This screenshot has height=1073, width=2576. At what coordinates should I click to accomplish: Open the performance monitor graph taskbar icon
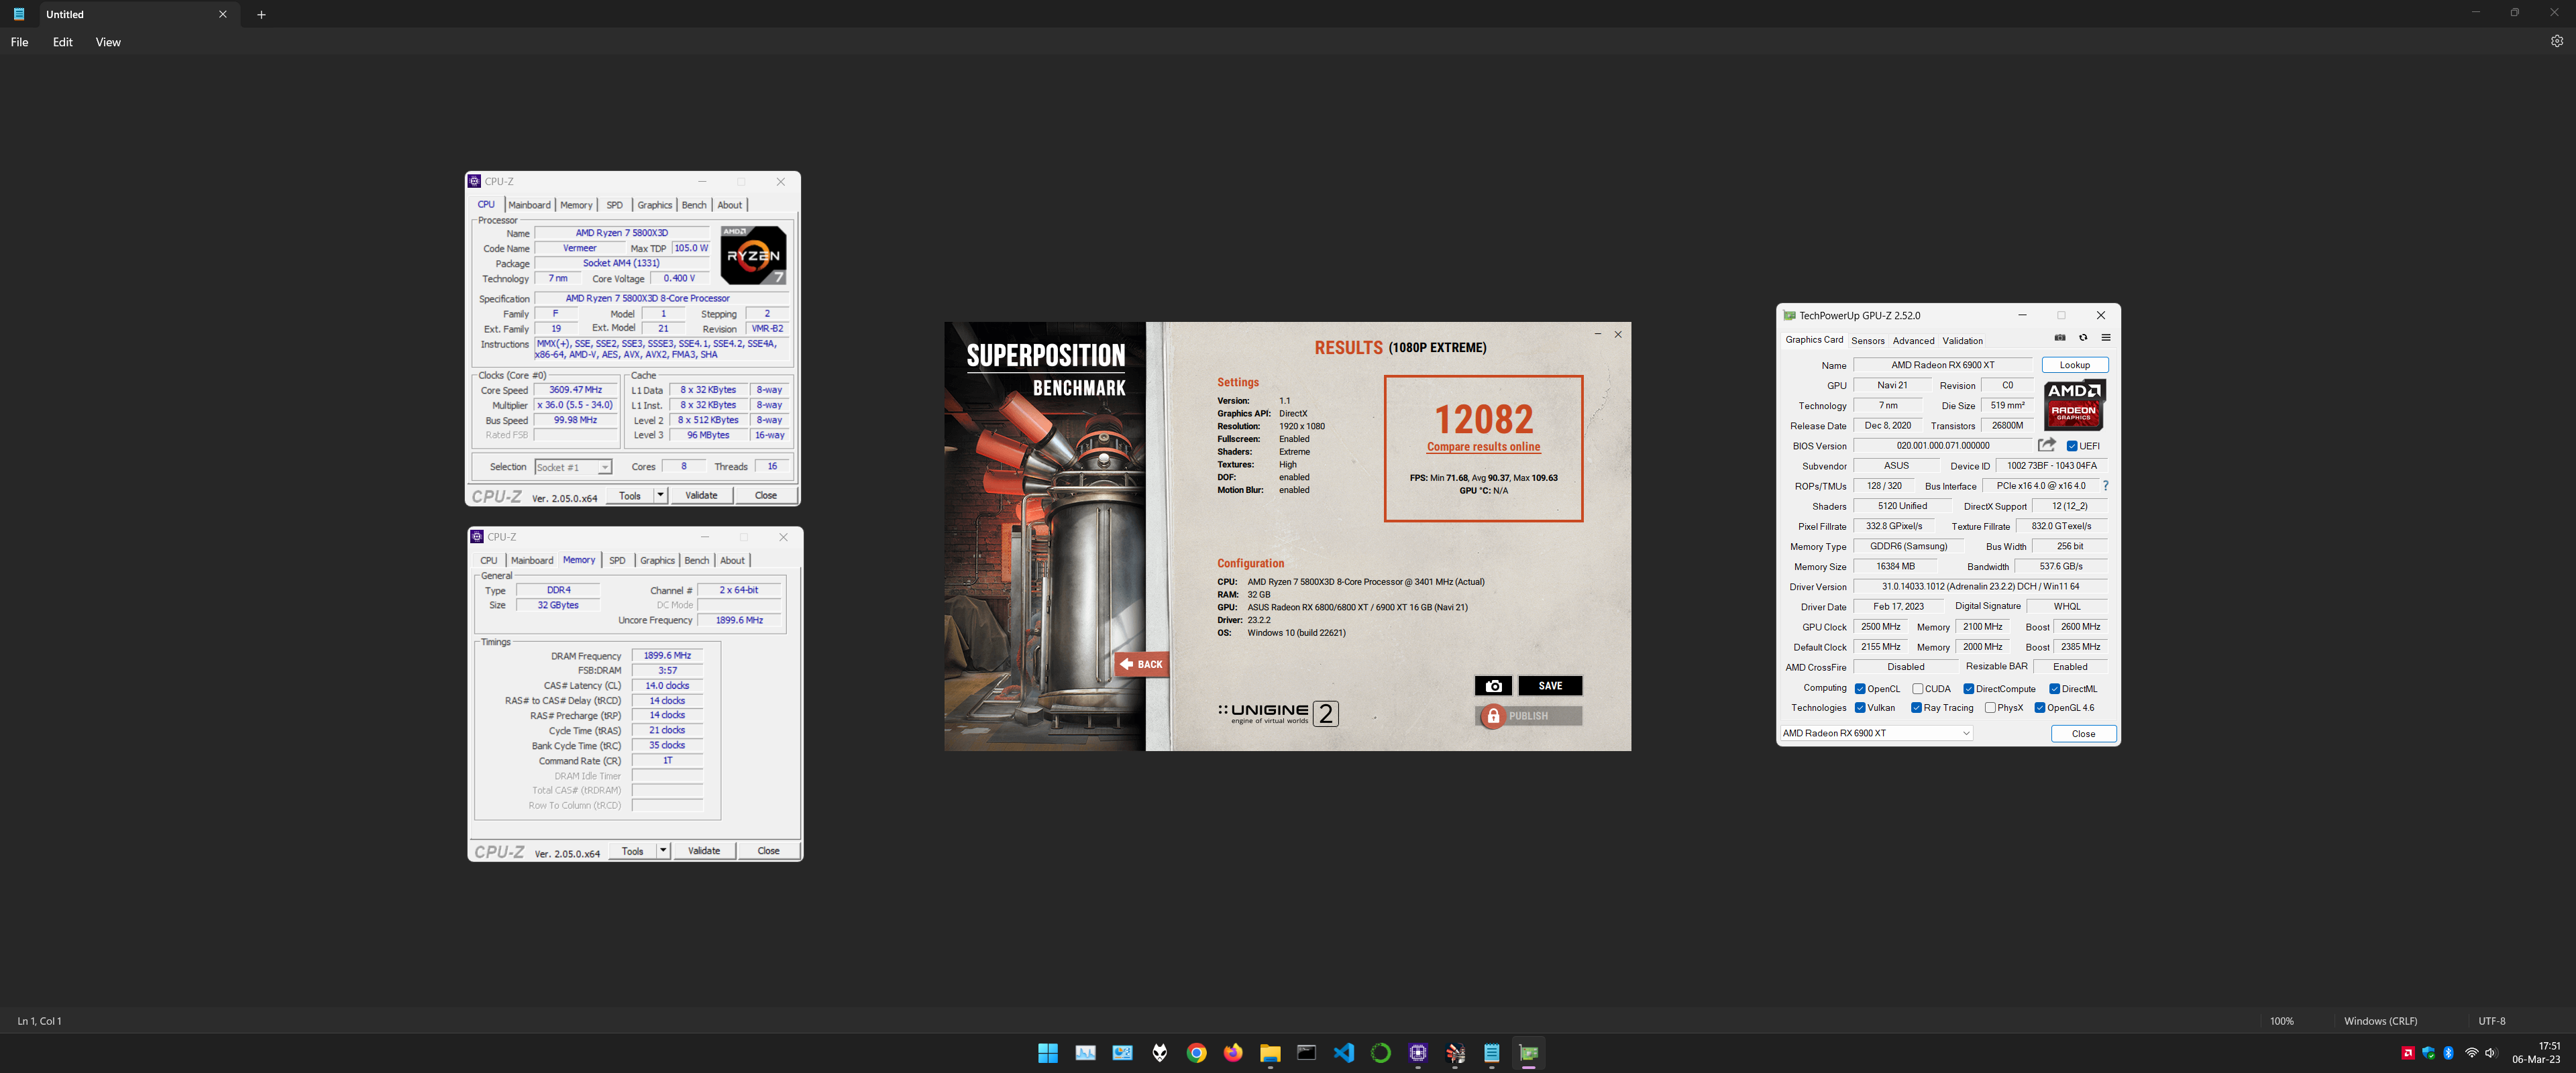point(1085,1053)
